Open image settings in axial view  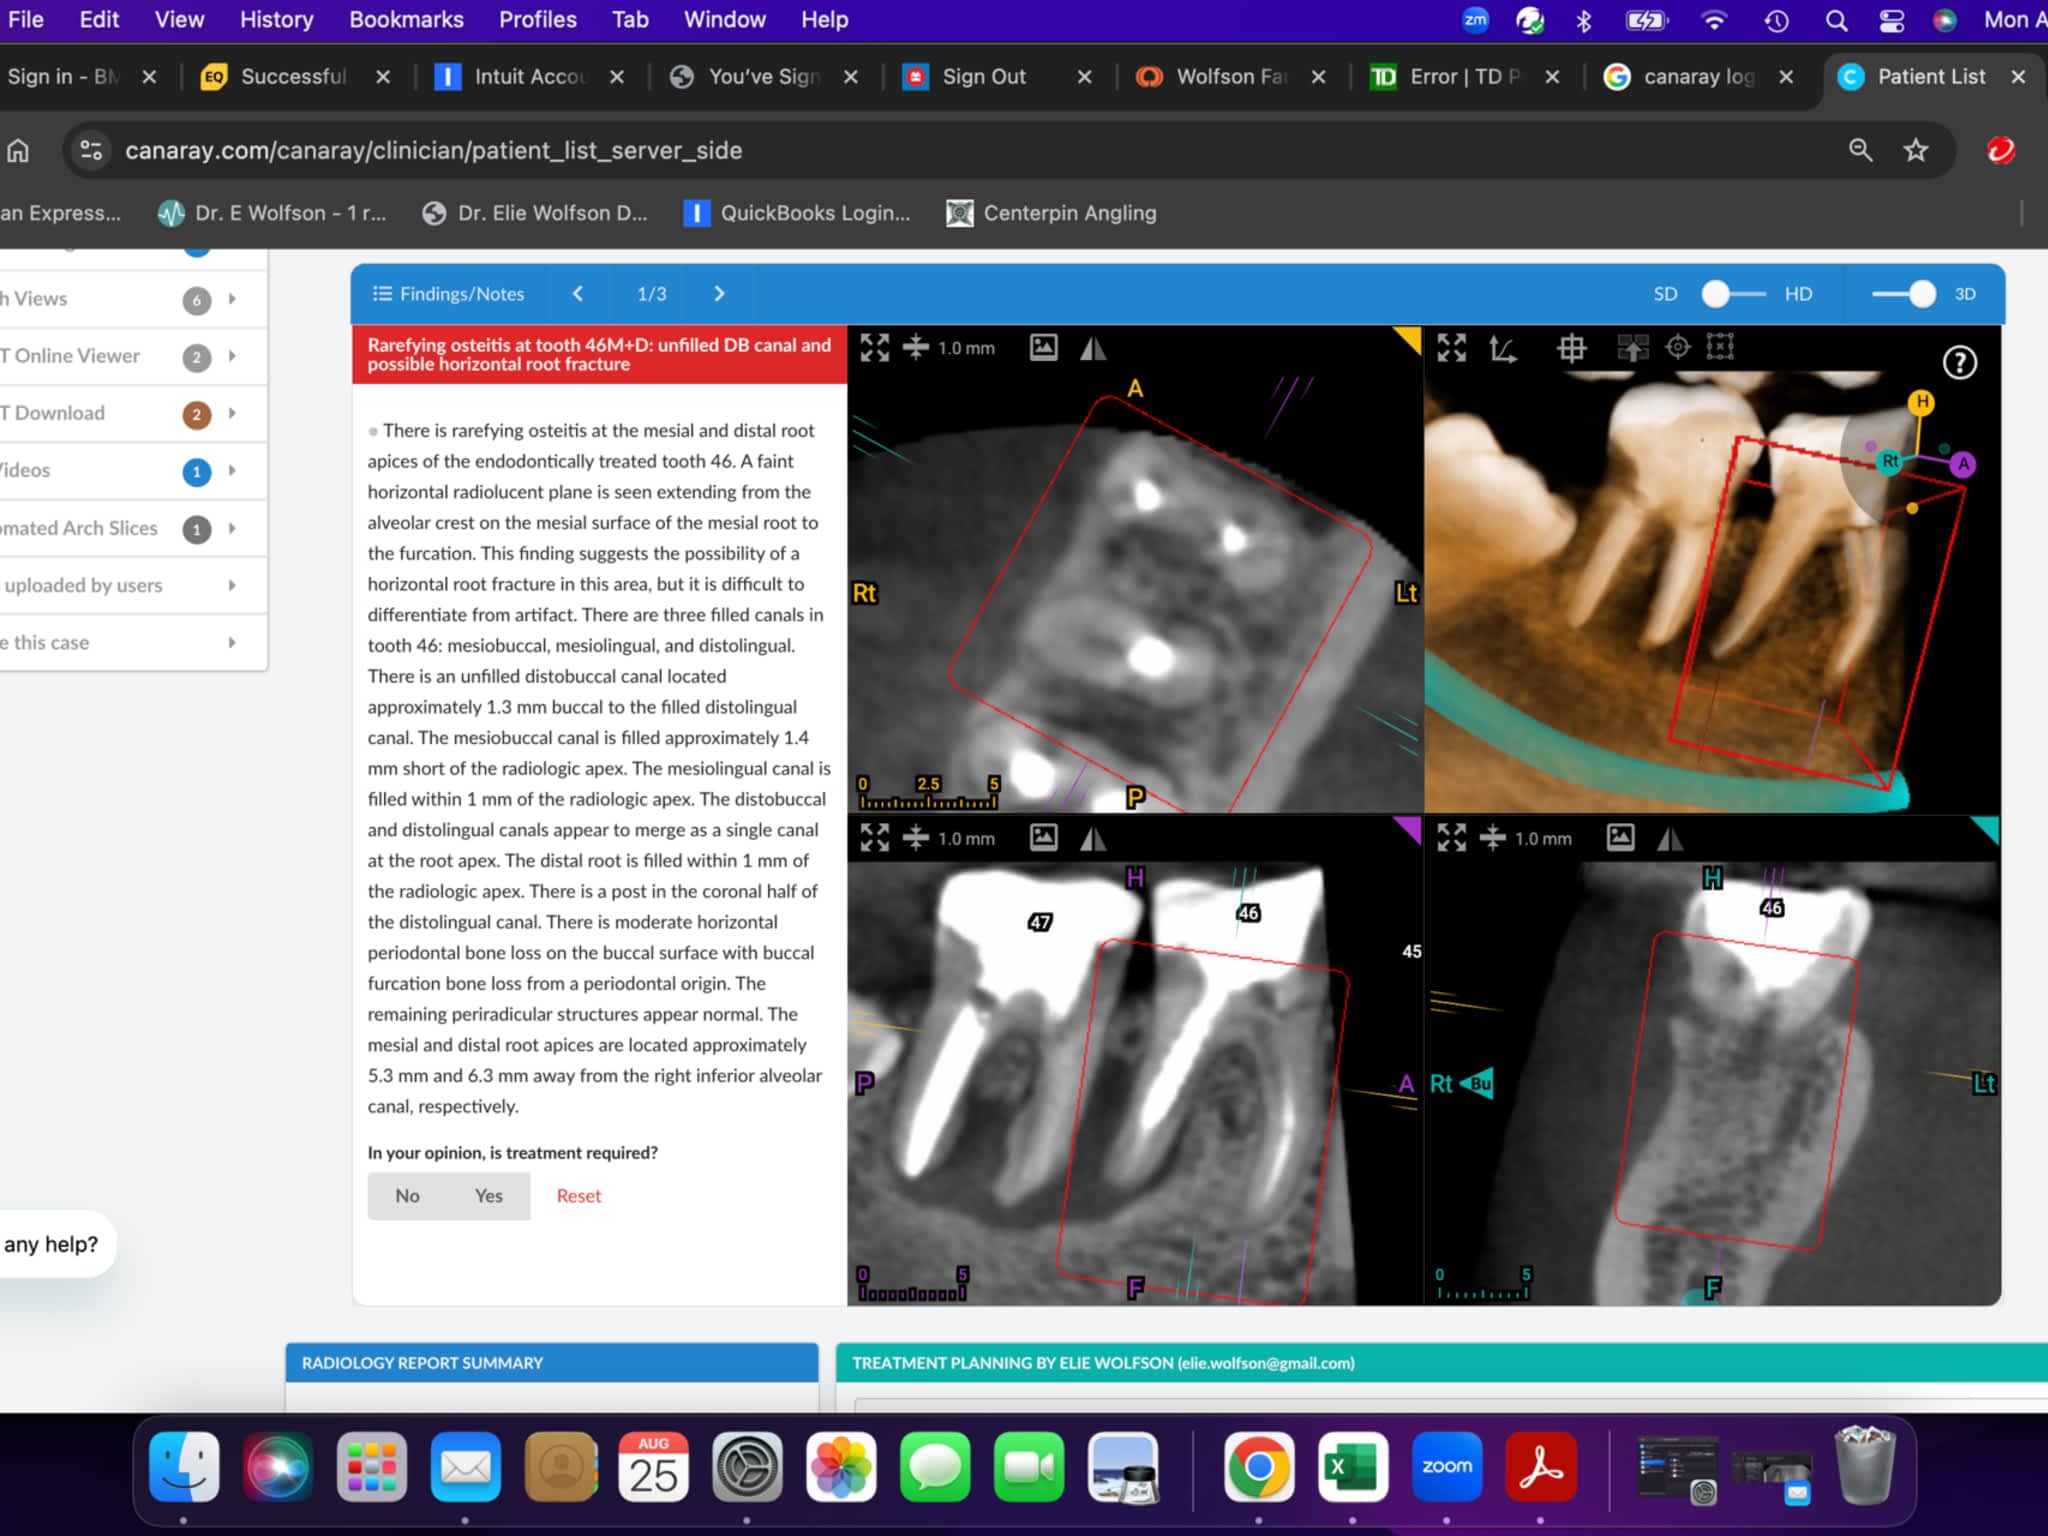[x=1043, y=348]
